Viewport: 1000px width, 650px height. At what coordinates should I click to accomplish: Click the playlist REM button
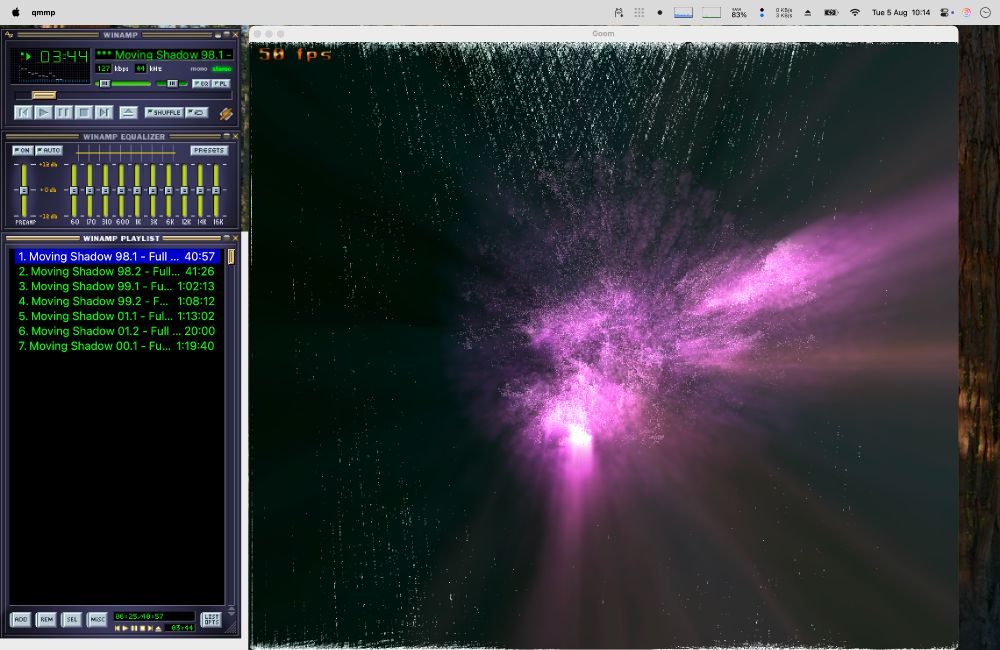click(46, 620)
